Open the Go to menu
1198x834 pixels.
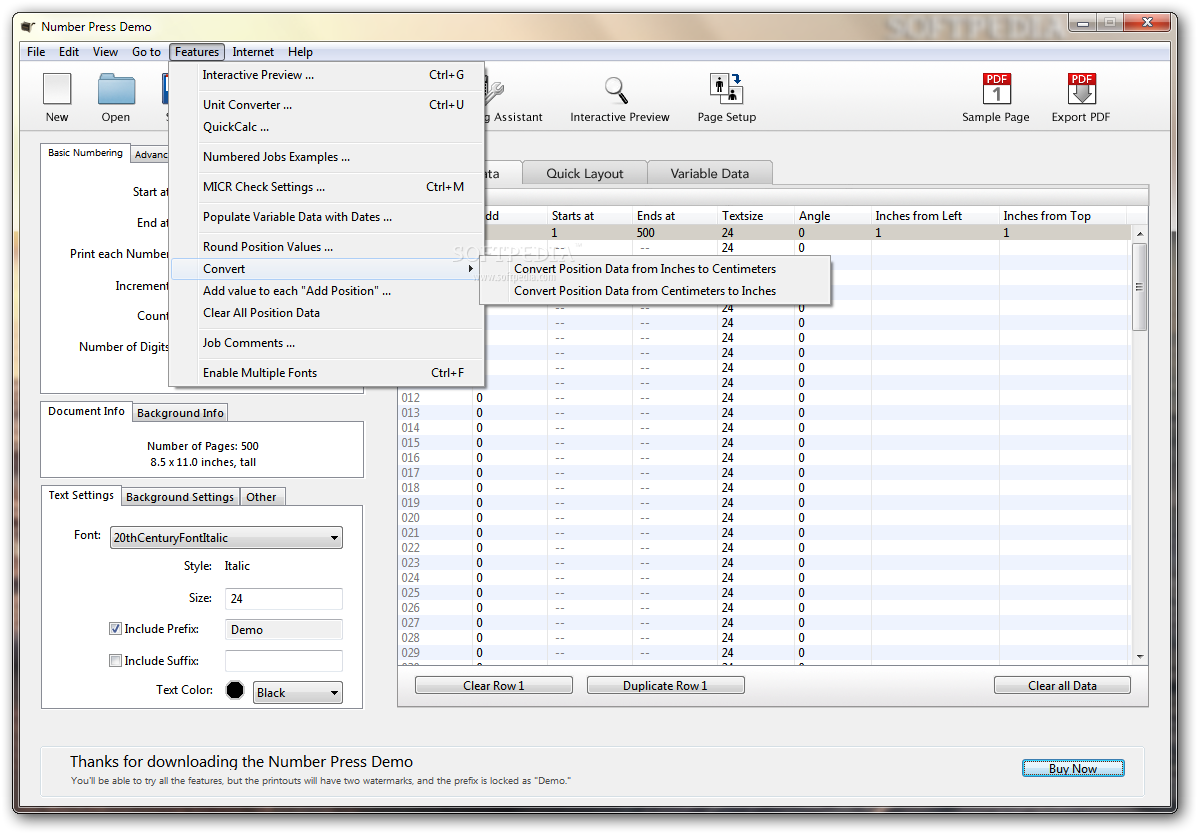pyautogui.click(x=146, y=52)
